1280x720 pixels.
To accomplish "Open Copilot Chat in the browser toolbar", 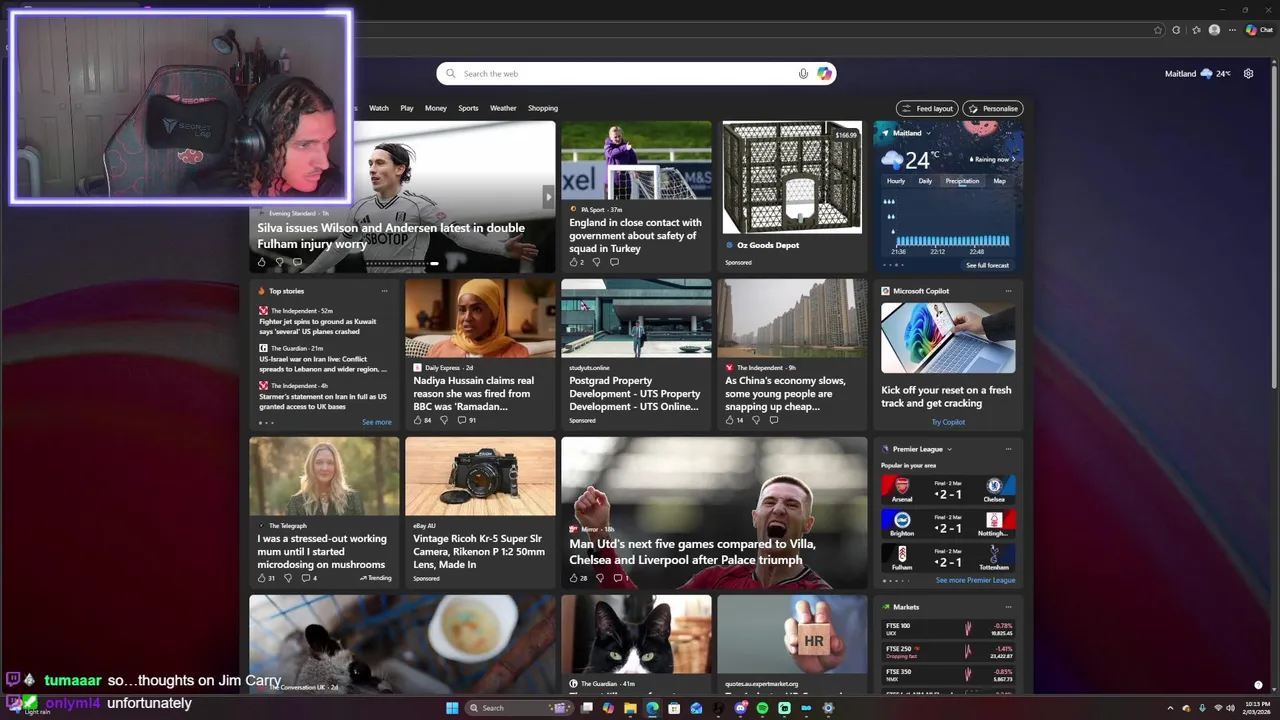I will (x=1259, y=30).
